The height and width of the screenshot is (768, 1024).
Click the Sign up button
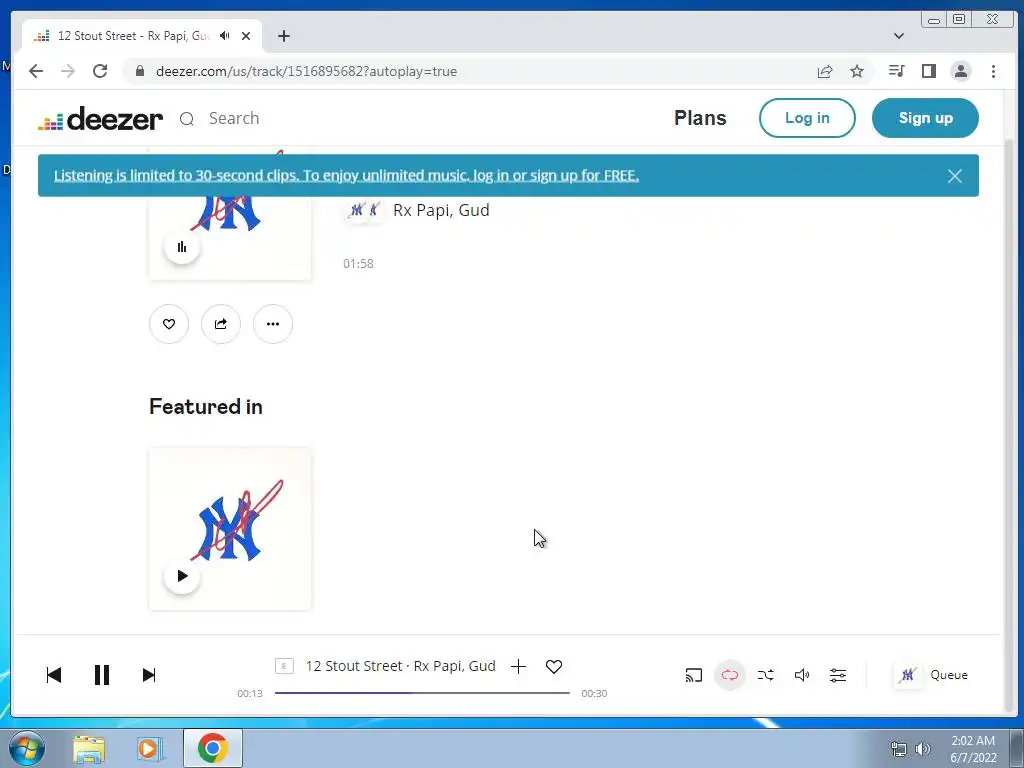click(x=925, y=118)
